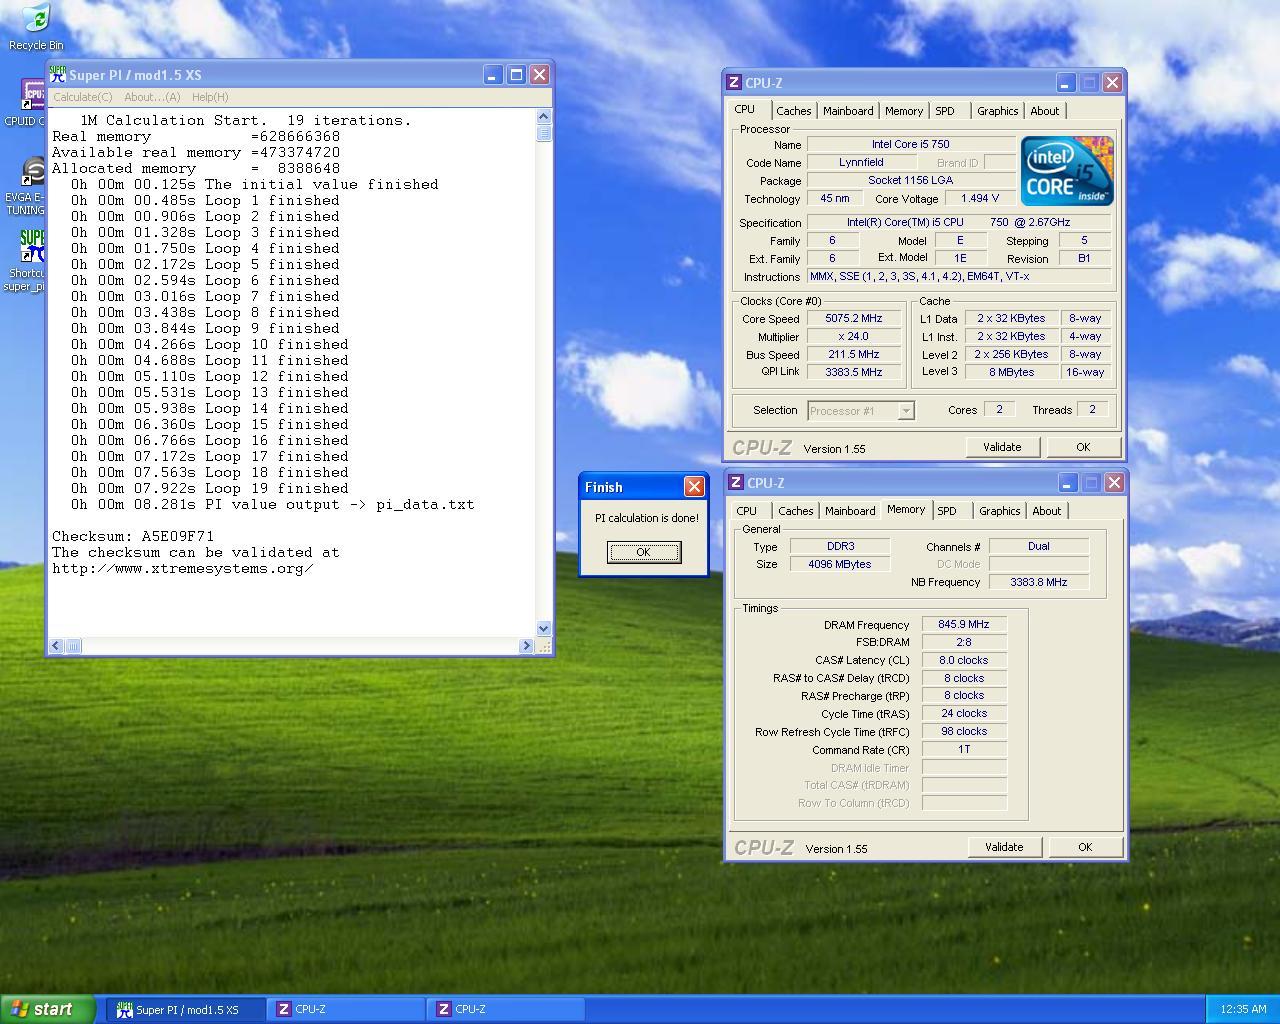The image size is (1280, 1024).
Task: Select Super PI / mod1.5 XS taskbar button
Action: 187,1010
